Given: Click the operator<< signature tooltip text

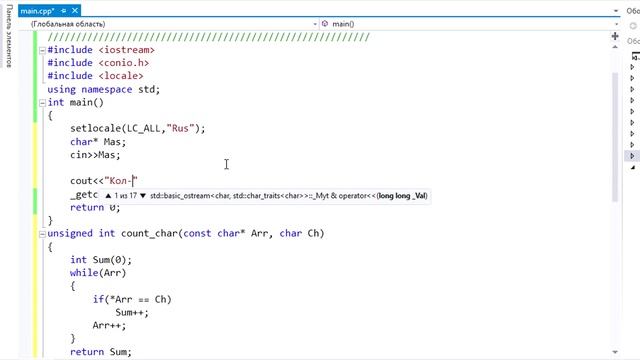Looking at the screenshot, I should (x=289, y=196).
